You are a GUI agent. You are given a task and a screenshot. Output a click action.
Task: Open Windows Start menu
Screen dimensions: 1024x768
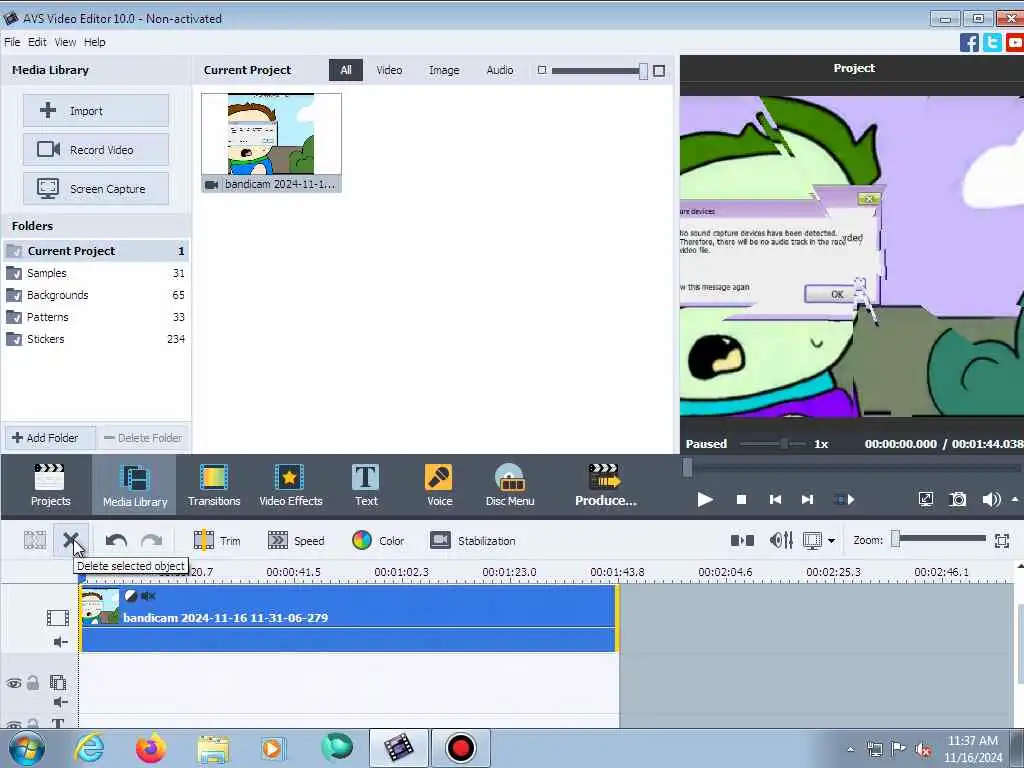click(x=25, y=748)
